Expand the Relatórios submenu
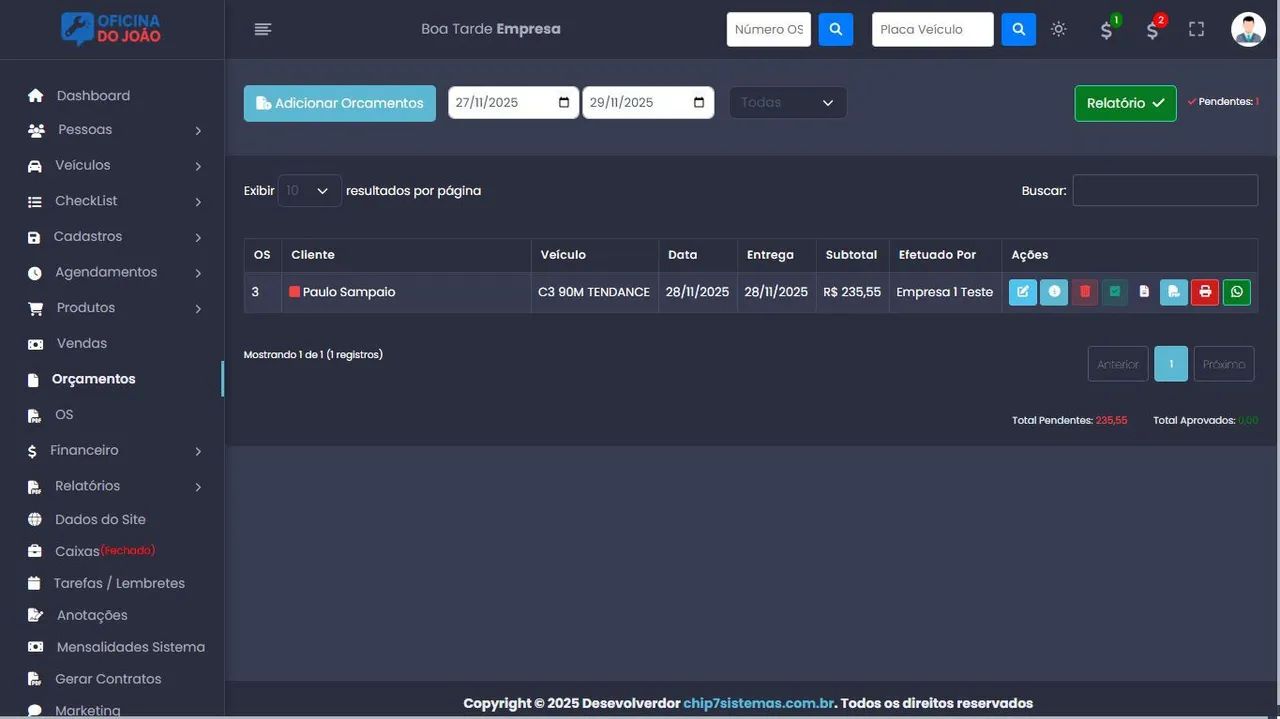The height and width of the screenshot is (719, 1280). (198, 487)
